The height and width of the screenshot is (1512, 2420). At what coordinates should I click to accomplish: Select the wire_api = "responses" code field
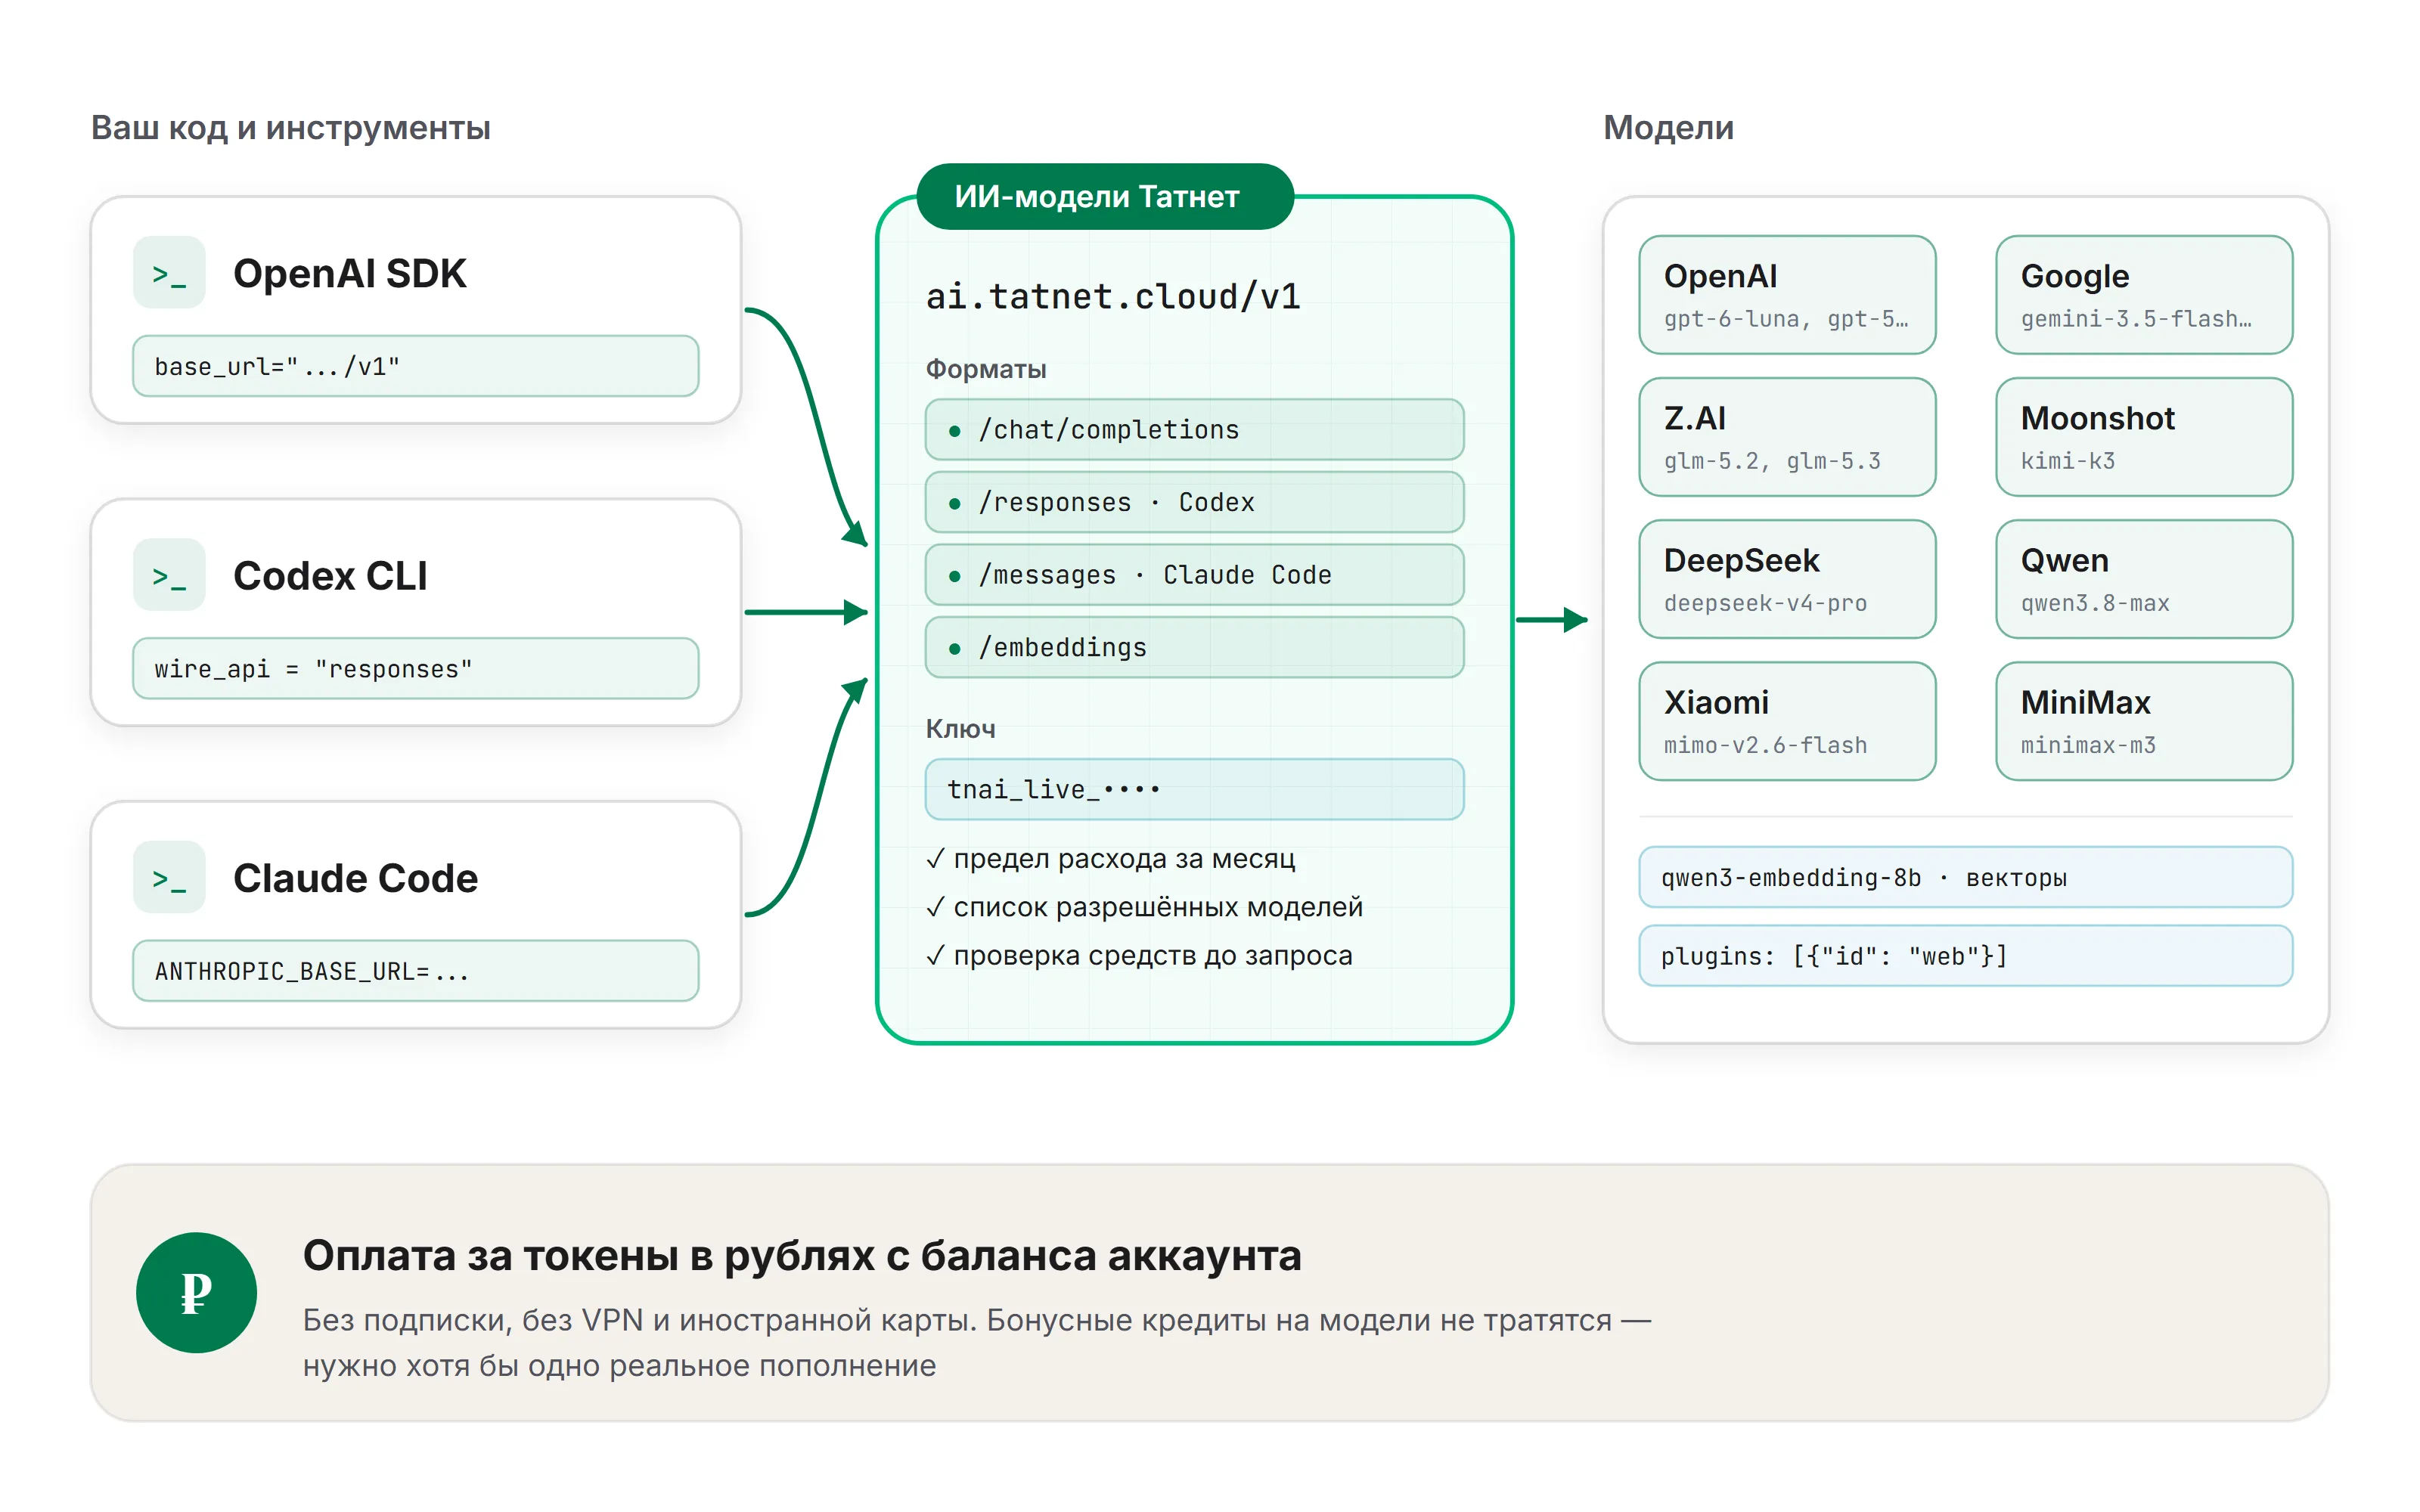415,669
